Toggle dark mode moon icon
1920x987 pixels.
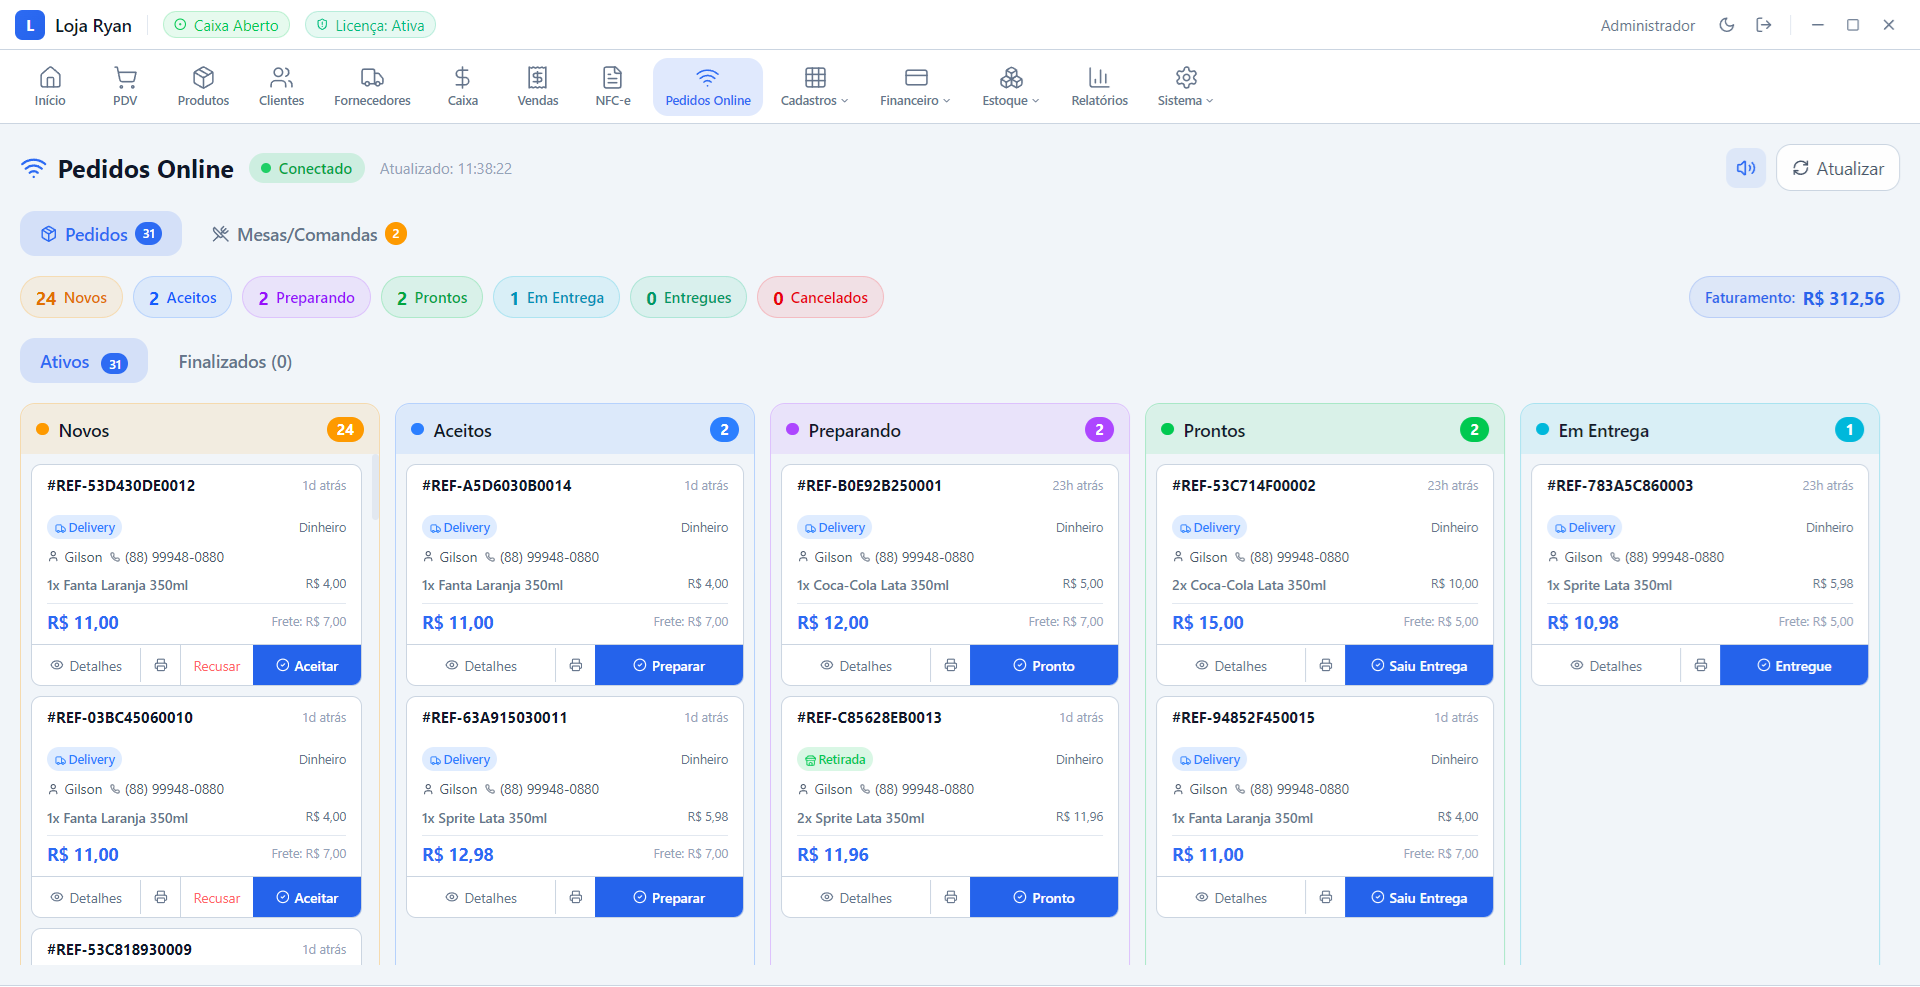point(1727,25)
